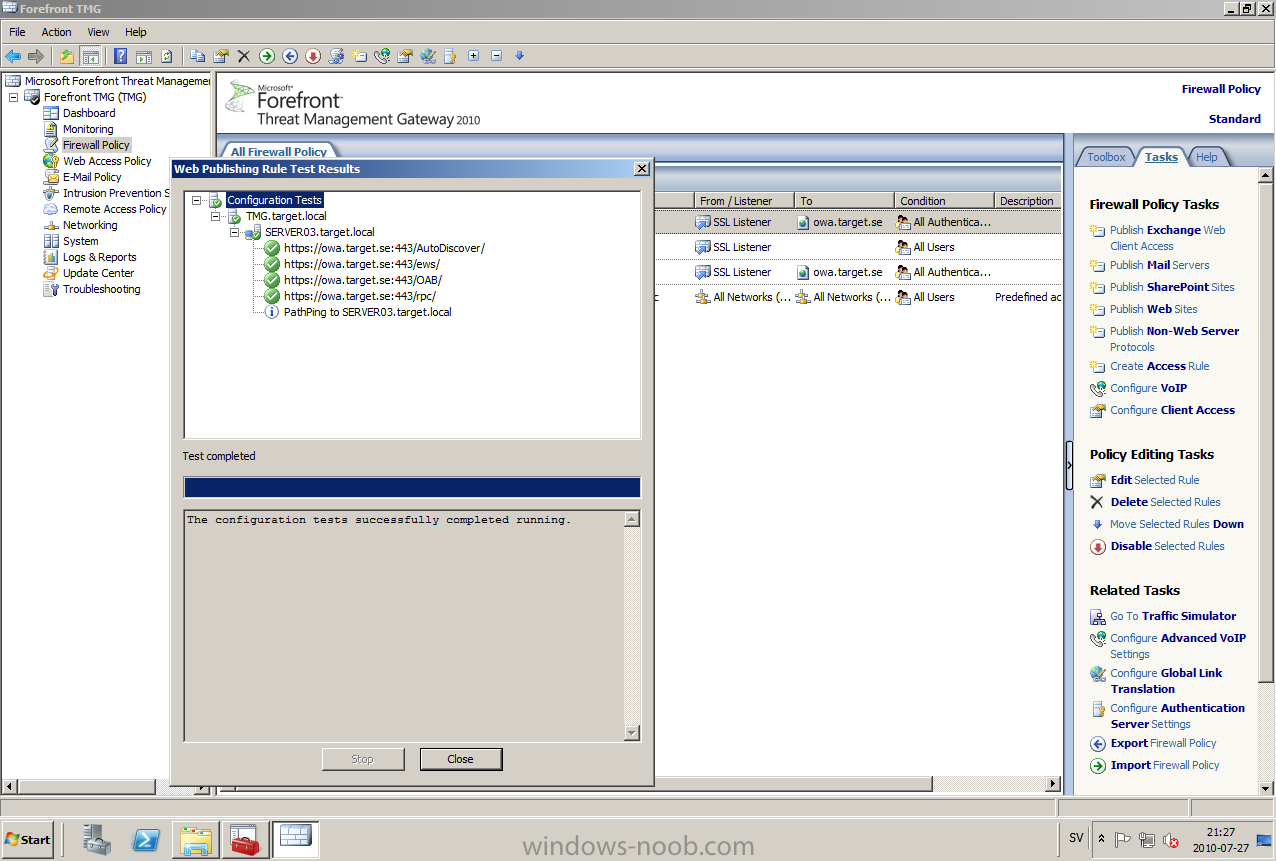
Task: Click the Dashboard icon in the console tree
Action: click(51, 113)
